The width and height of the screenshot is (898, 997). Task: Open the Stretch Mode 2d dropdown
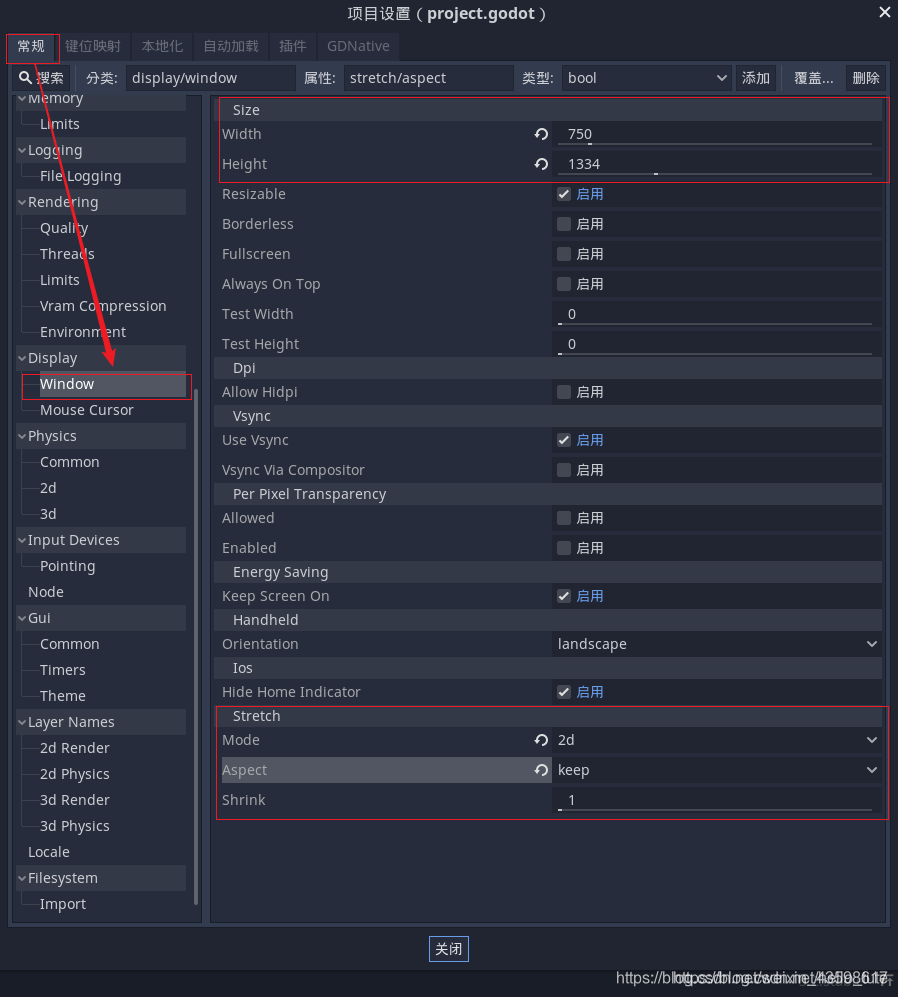pyautogui.click(x=717, y=740)
